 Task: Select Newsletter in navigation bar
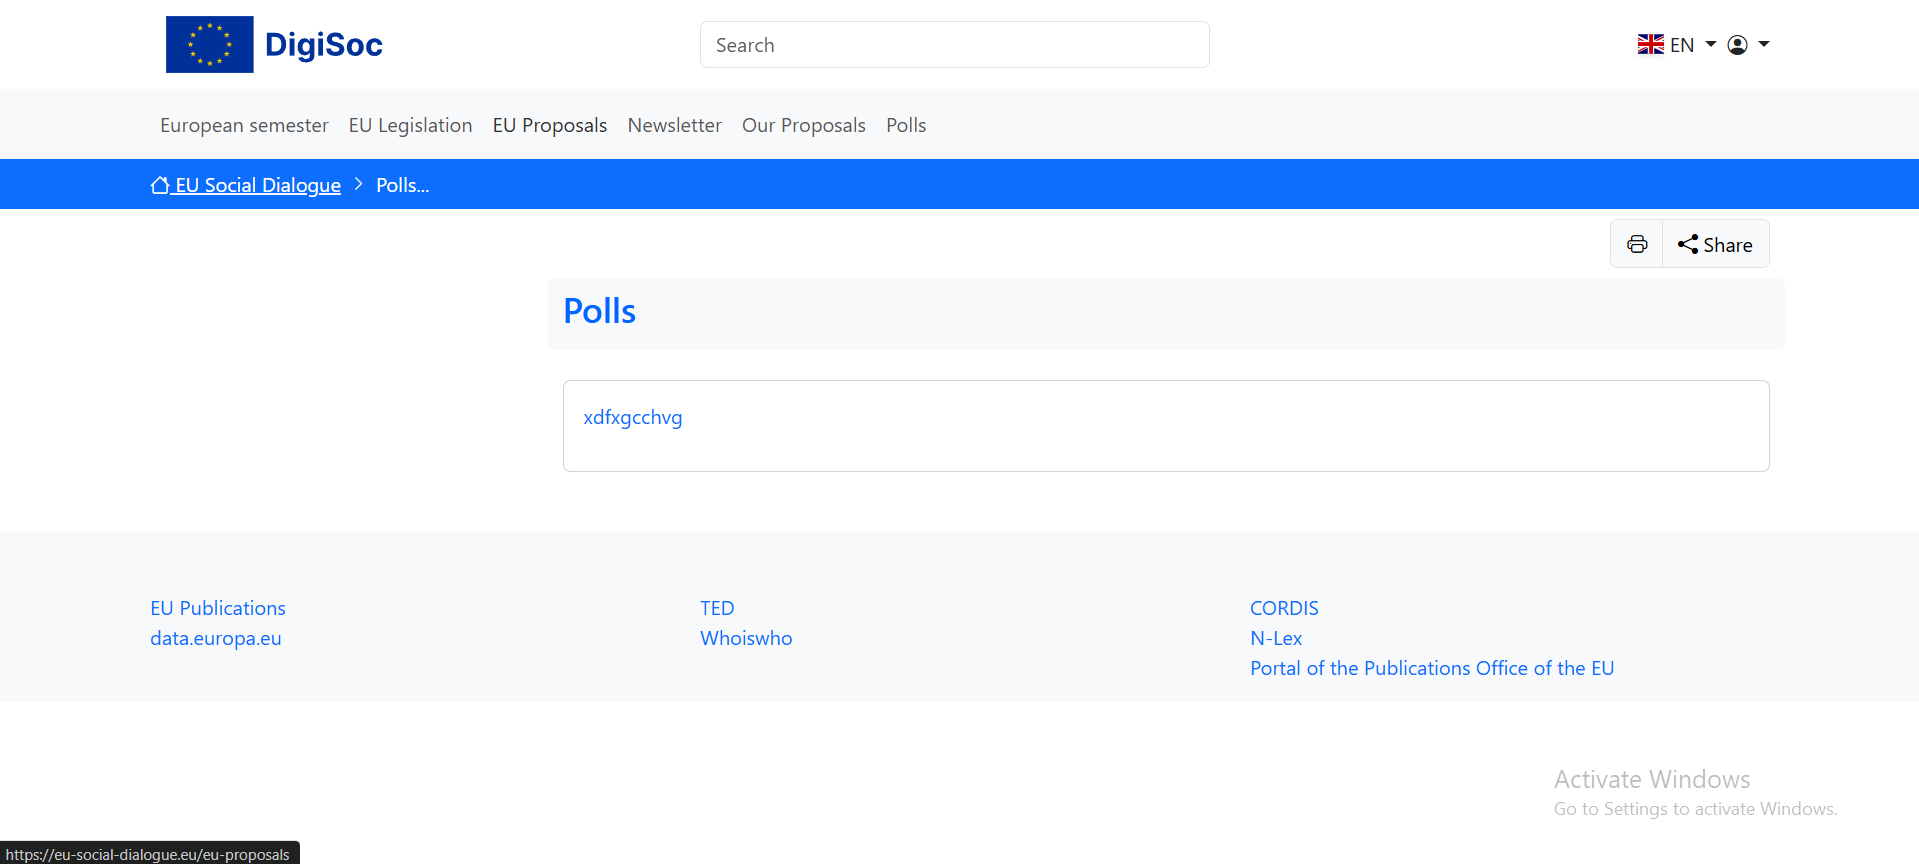click(674, 125)
